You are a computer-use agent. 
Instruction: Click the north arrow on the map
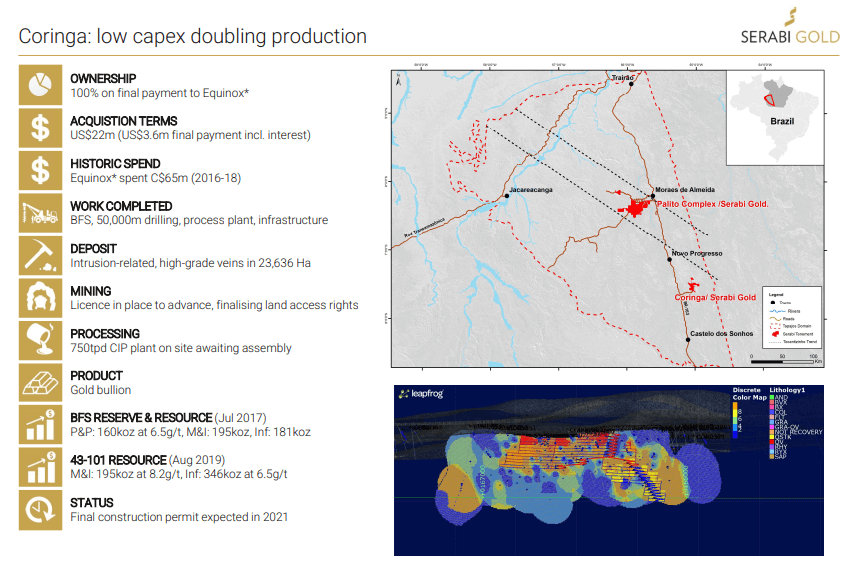tap(399, 79)
